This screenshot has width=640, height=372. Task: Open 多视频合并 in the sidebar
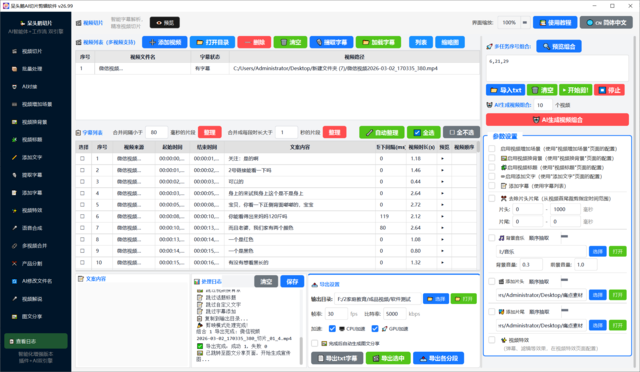pos(35,246)
